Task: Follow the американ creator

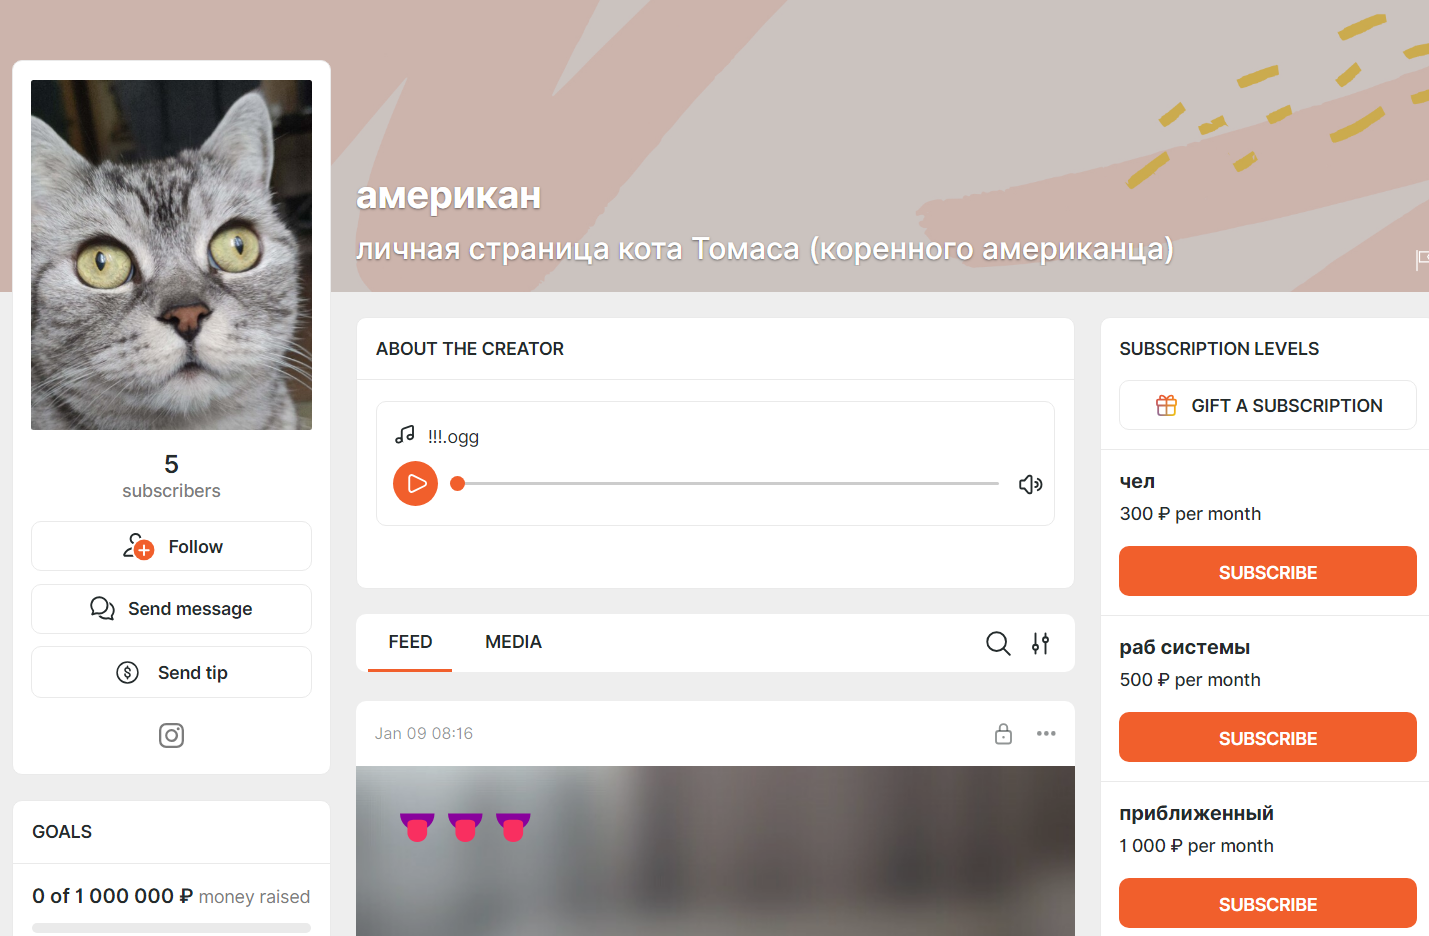Action: (171, 546)
